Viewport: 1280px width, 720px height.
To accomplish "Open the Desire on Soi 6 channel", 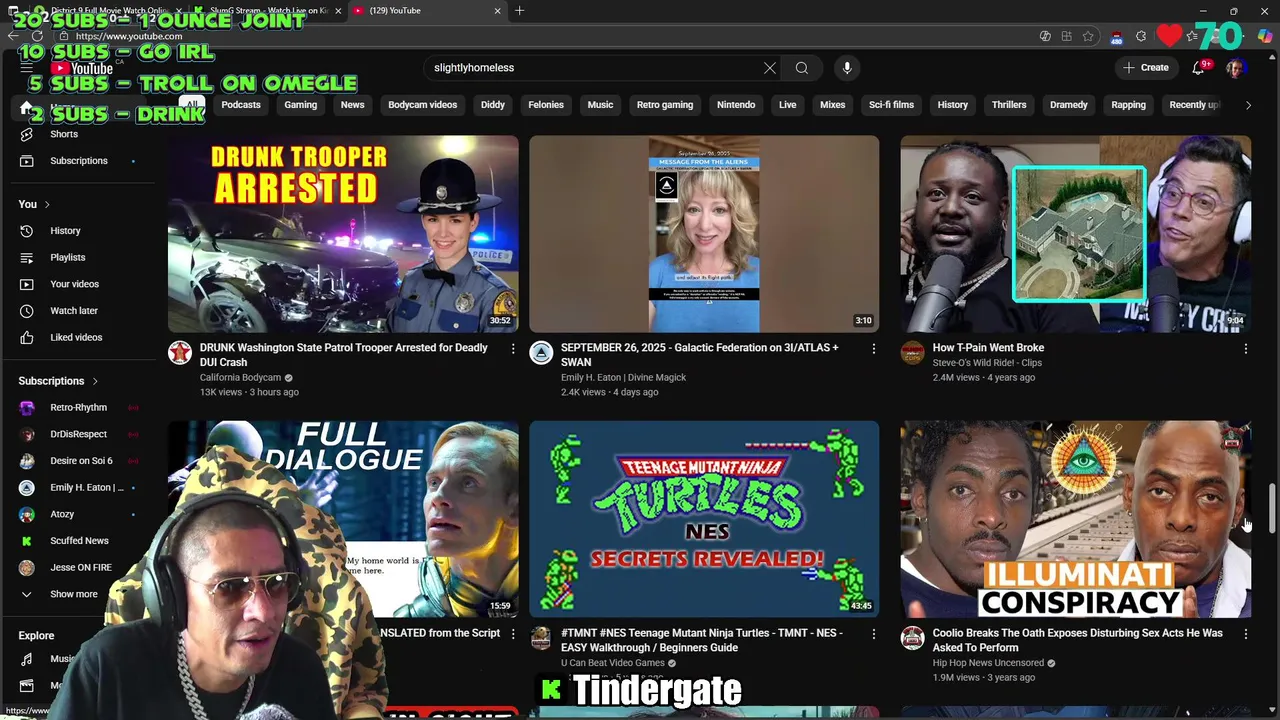I will 81,461.
